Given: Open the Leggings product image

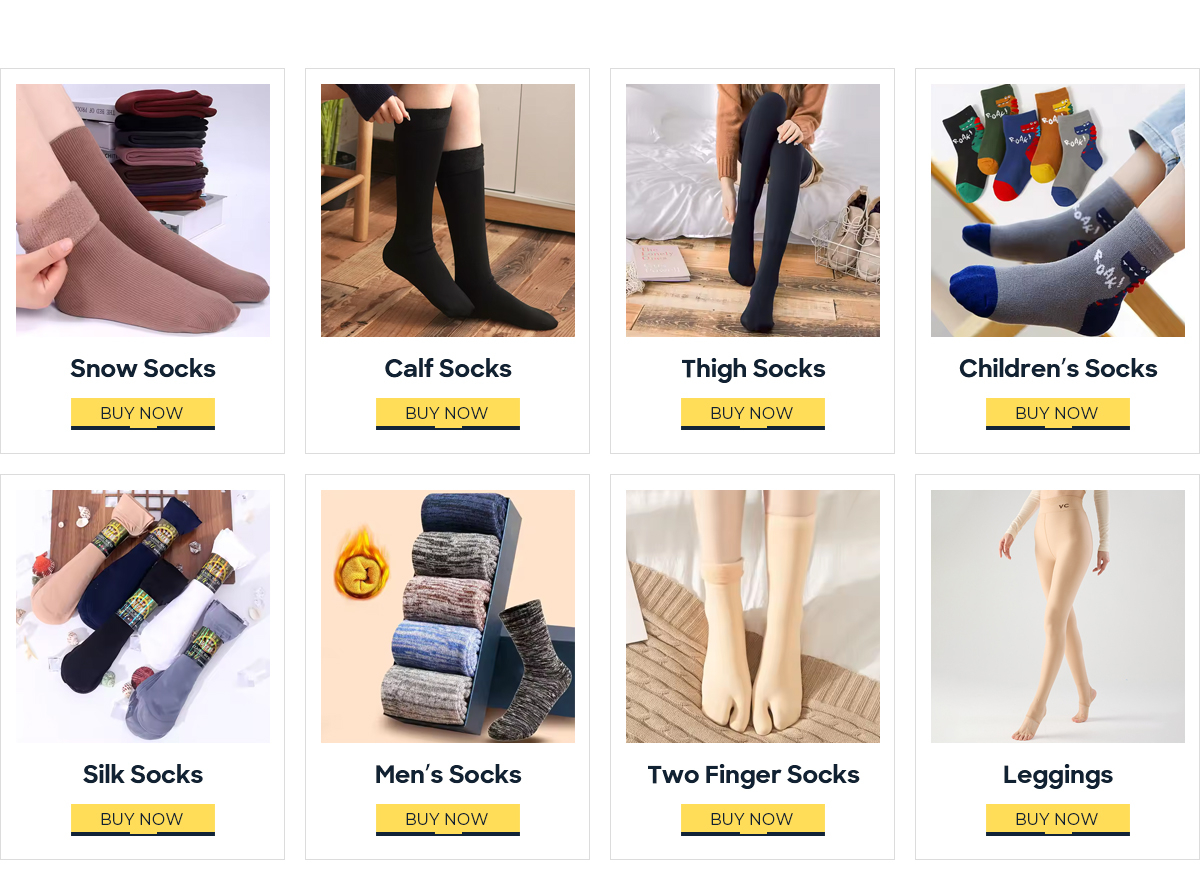Looking at the screenshot, I should point(1058,616).
